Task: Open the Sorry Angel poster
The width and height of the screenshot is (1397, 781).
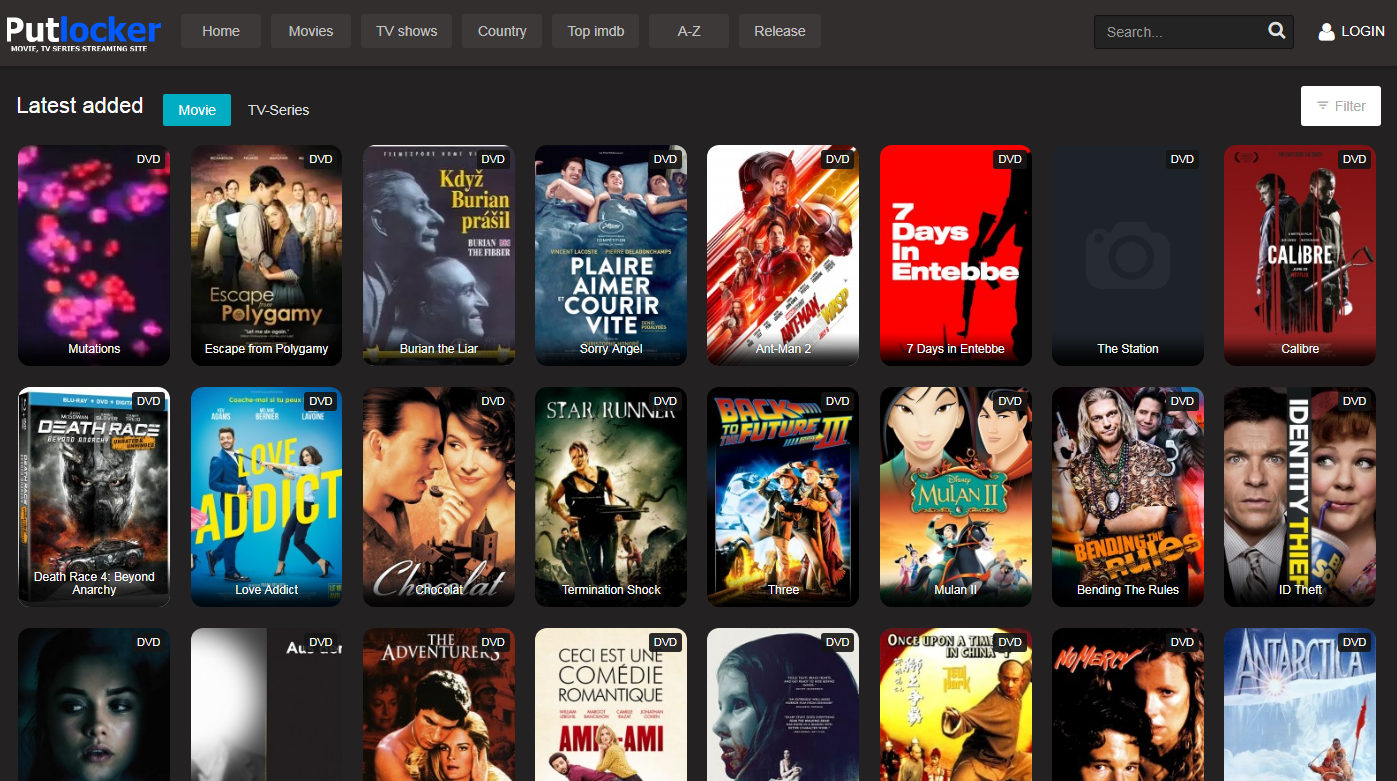Action: [611, 256]
